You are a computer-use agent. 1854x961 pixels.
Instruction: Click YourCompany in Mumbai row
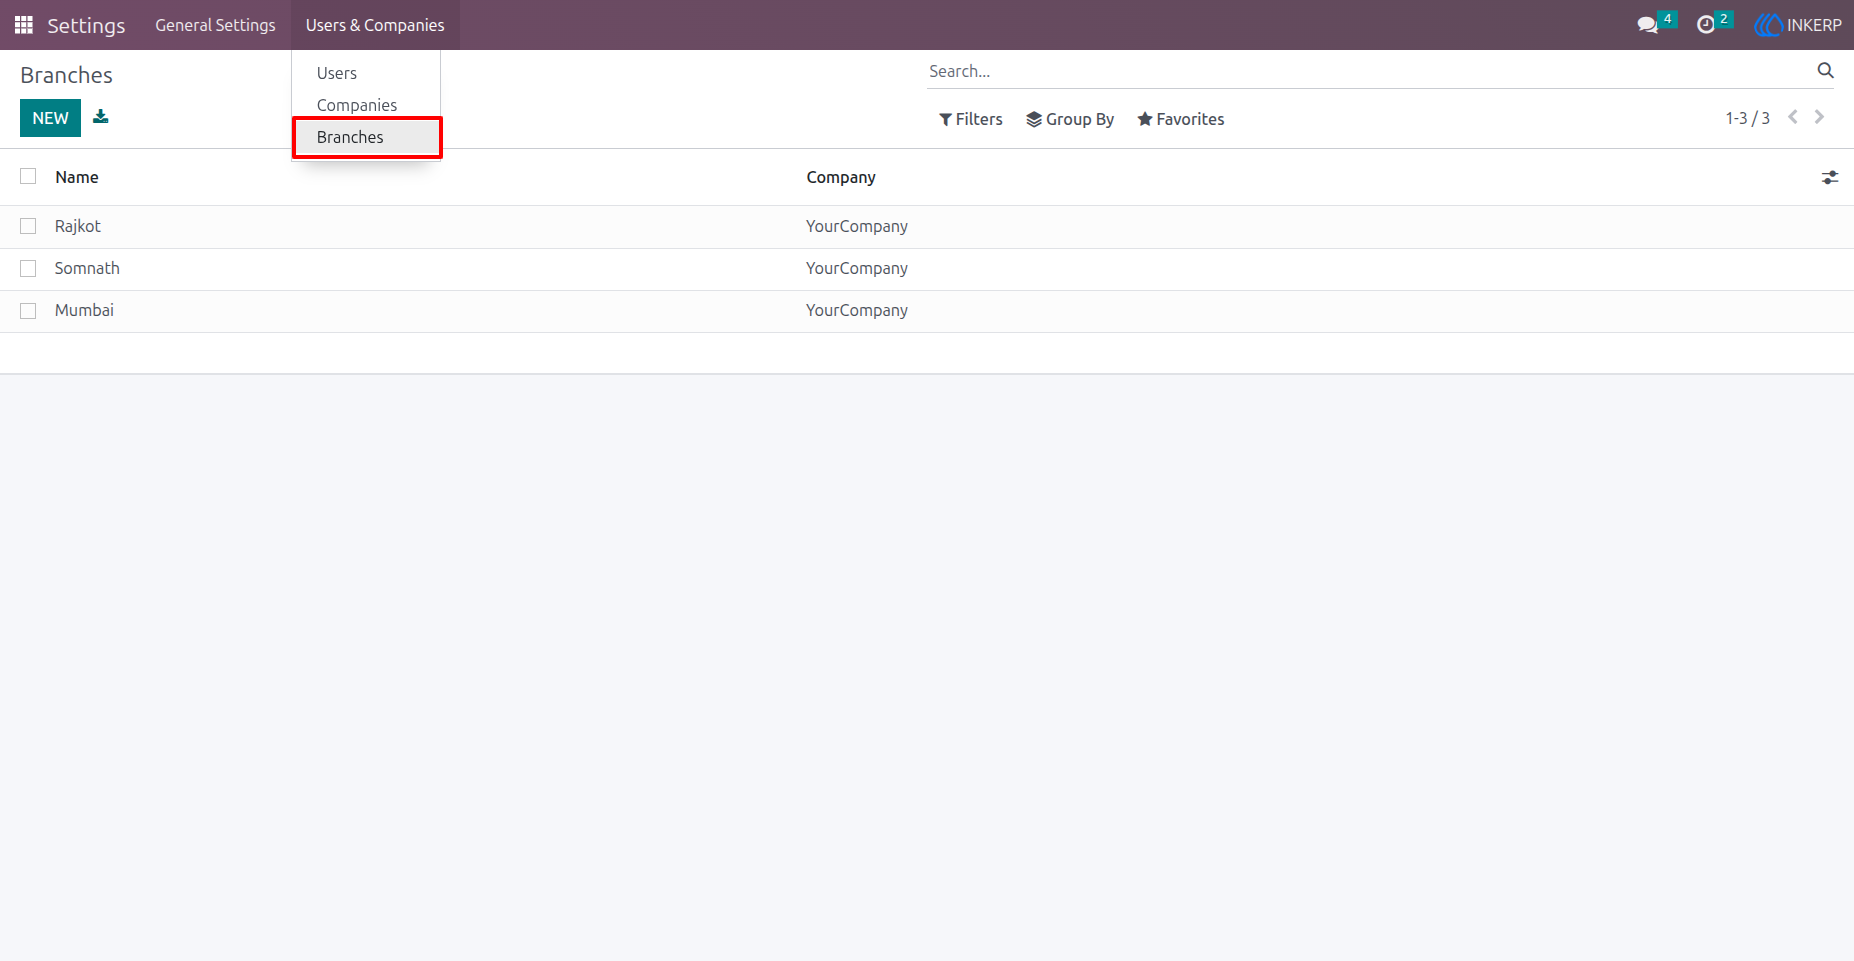click(x=857, y=310)
